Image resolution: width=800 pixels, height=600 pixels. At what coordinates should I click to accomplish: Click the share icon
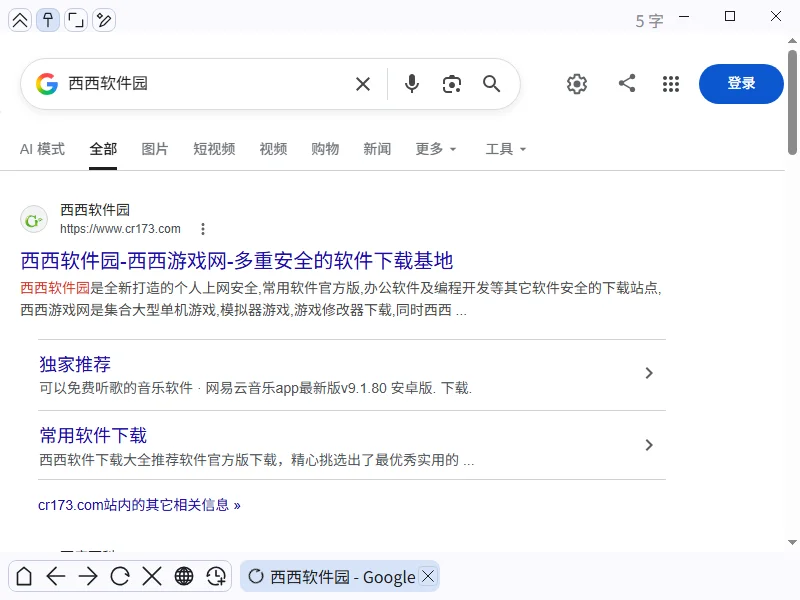pyautogui.click(x=627, y=83)
